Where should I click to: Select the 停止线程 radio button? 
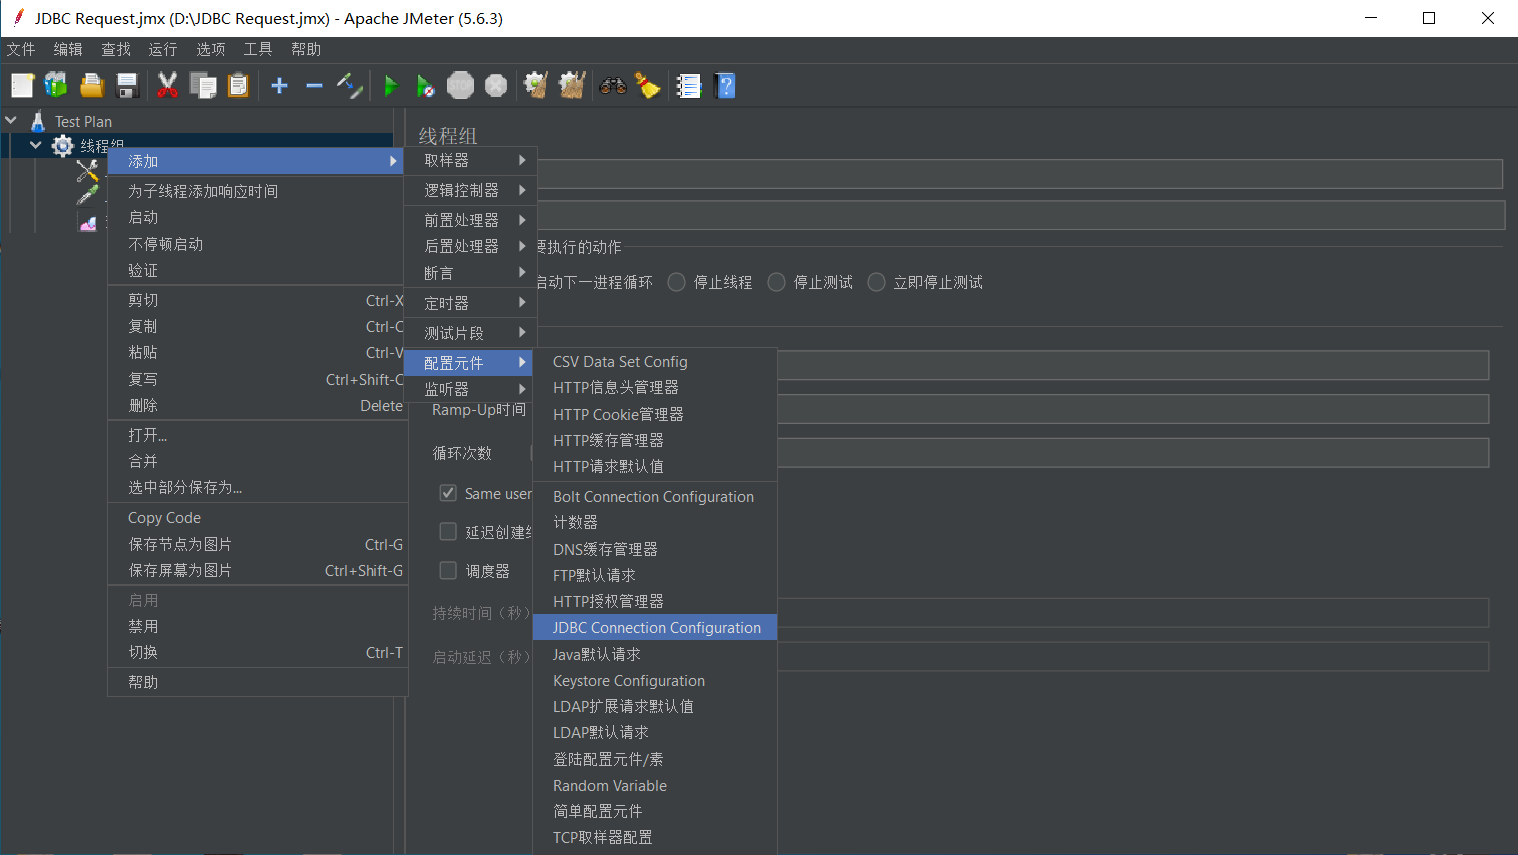click(x=677, y=283)
